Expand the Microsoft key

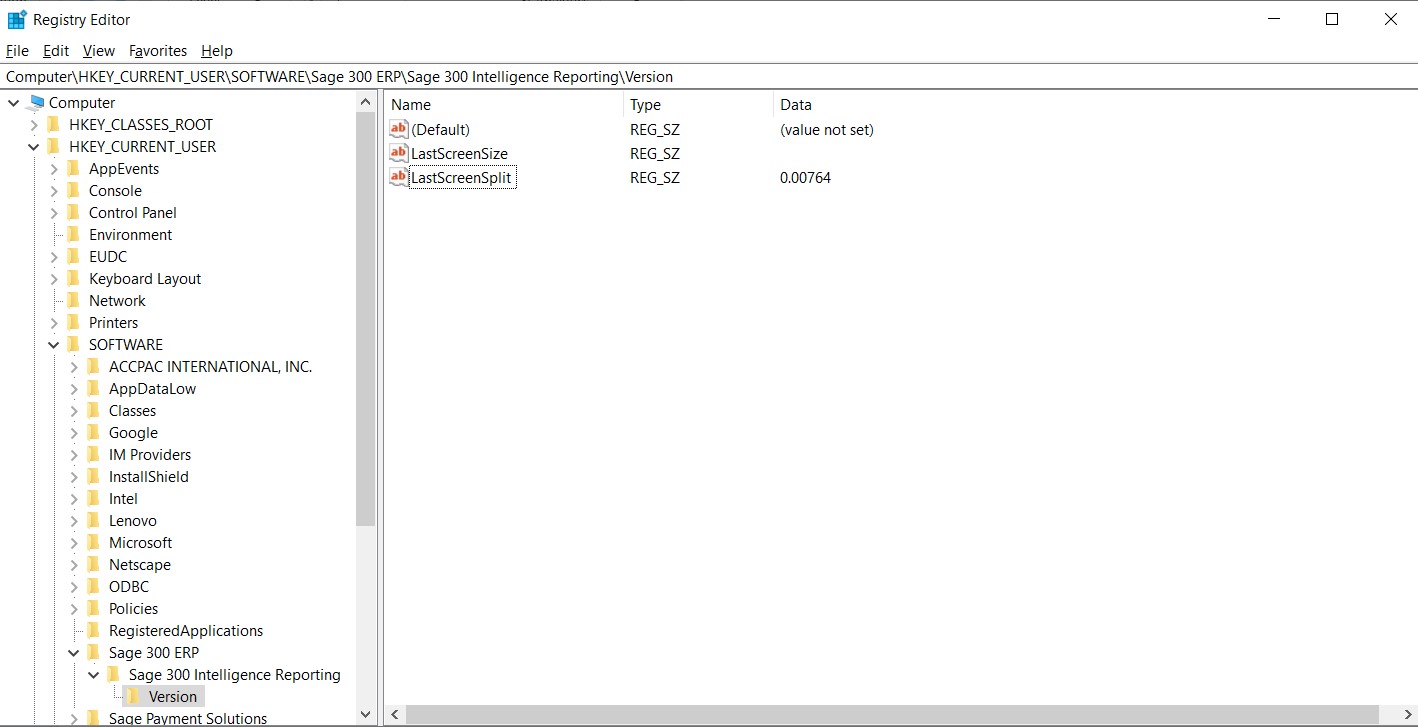tap(74, 543)
